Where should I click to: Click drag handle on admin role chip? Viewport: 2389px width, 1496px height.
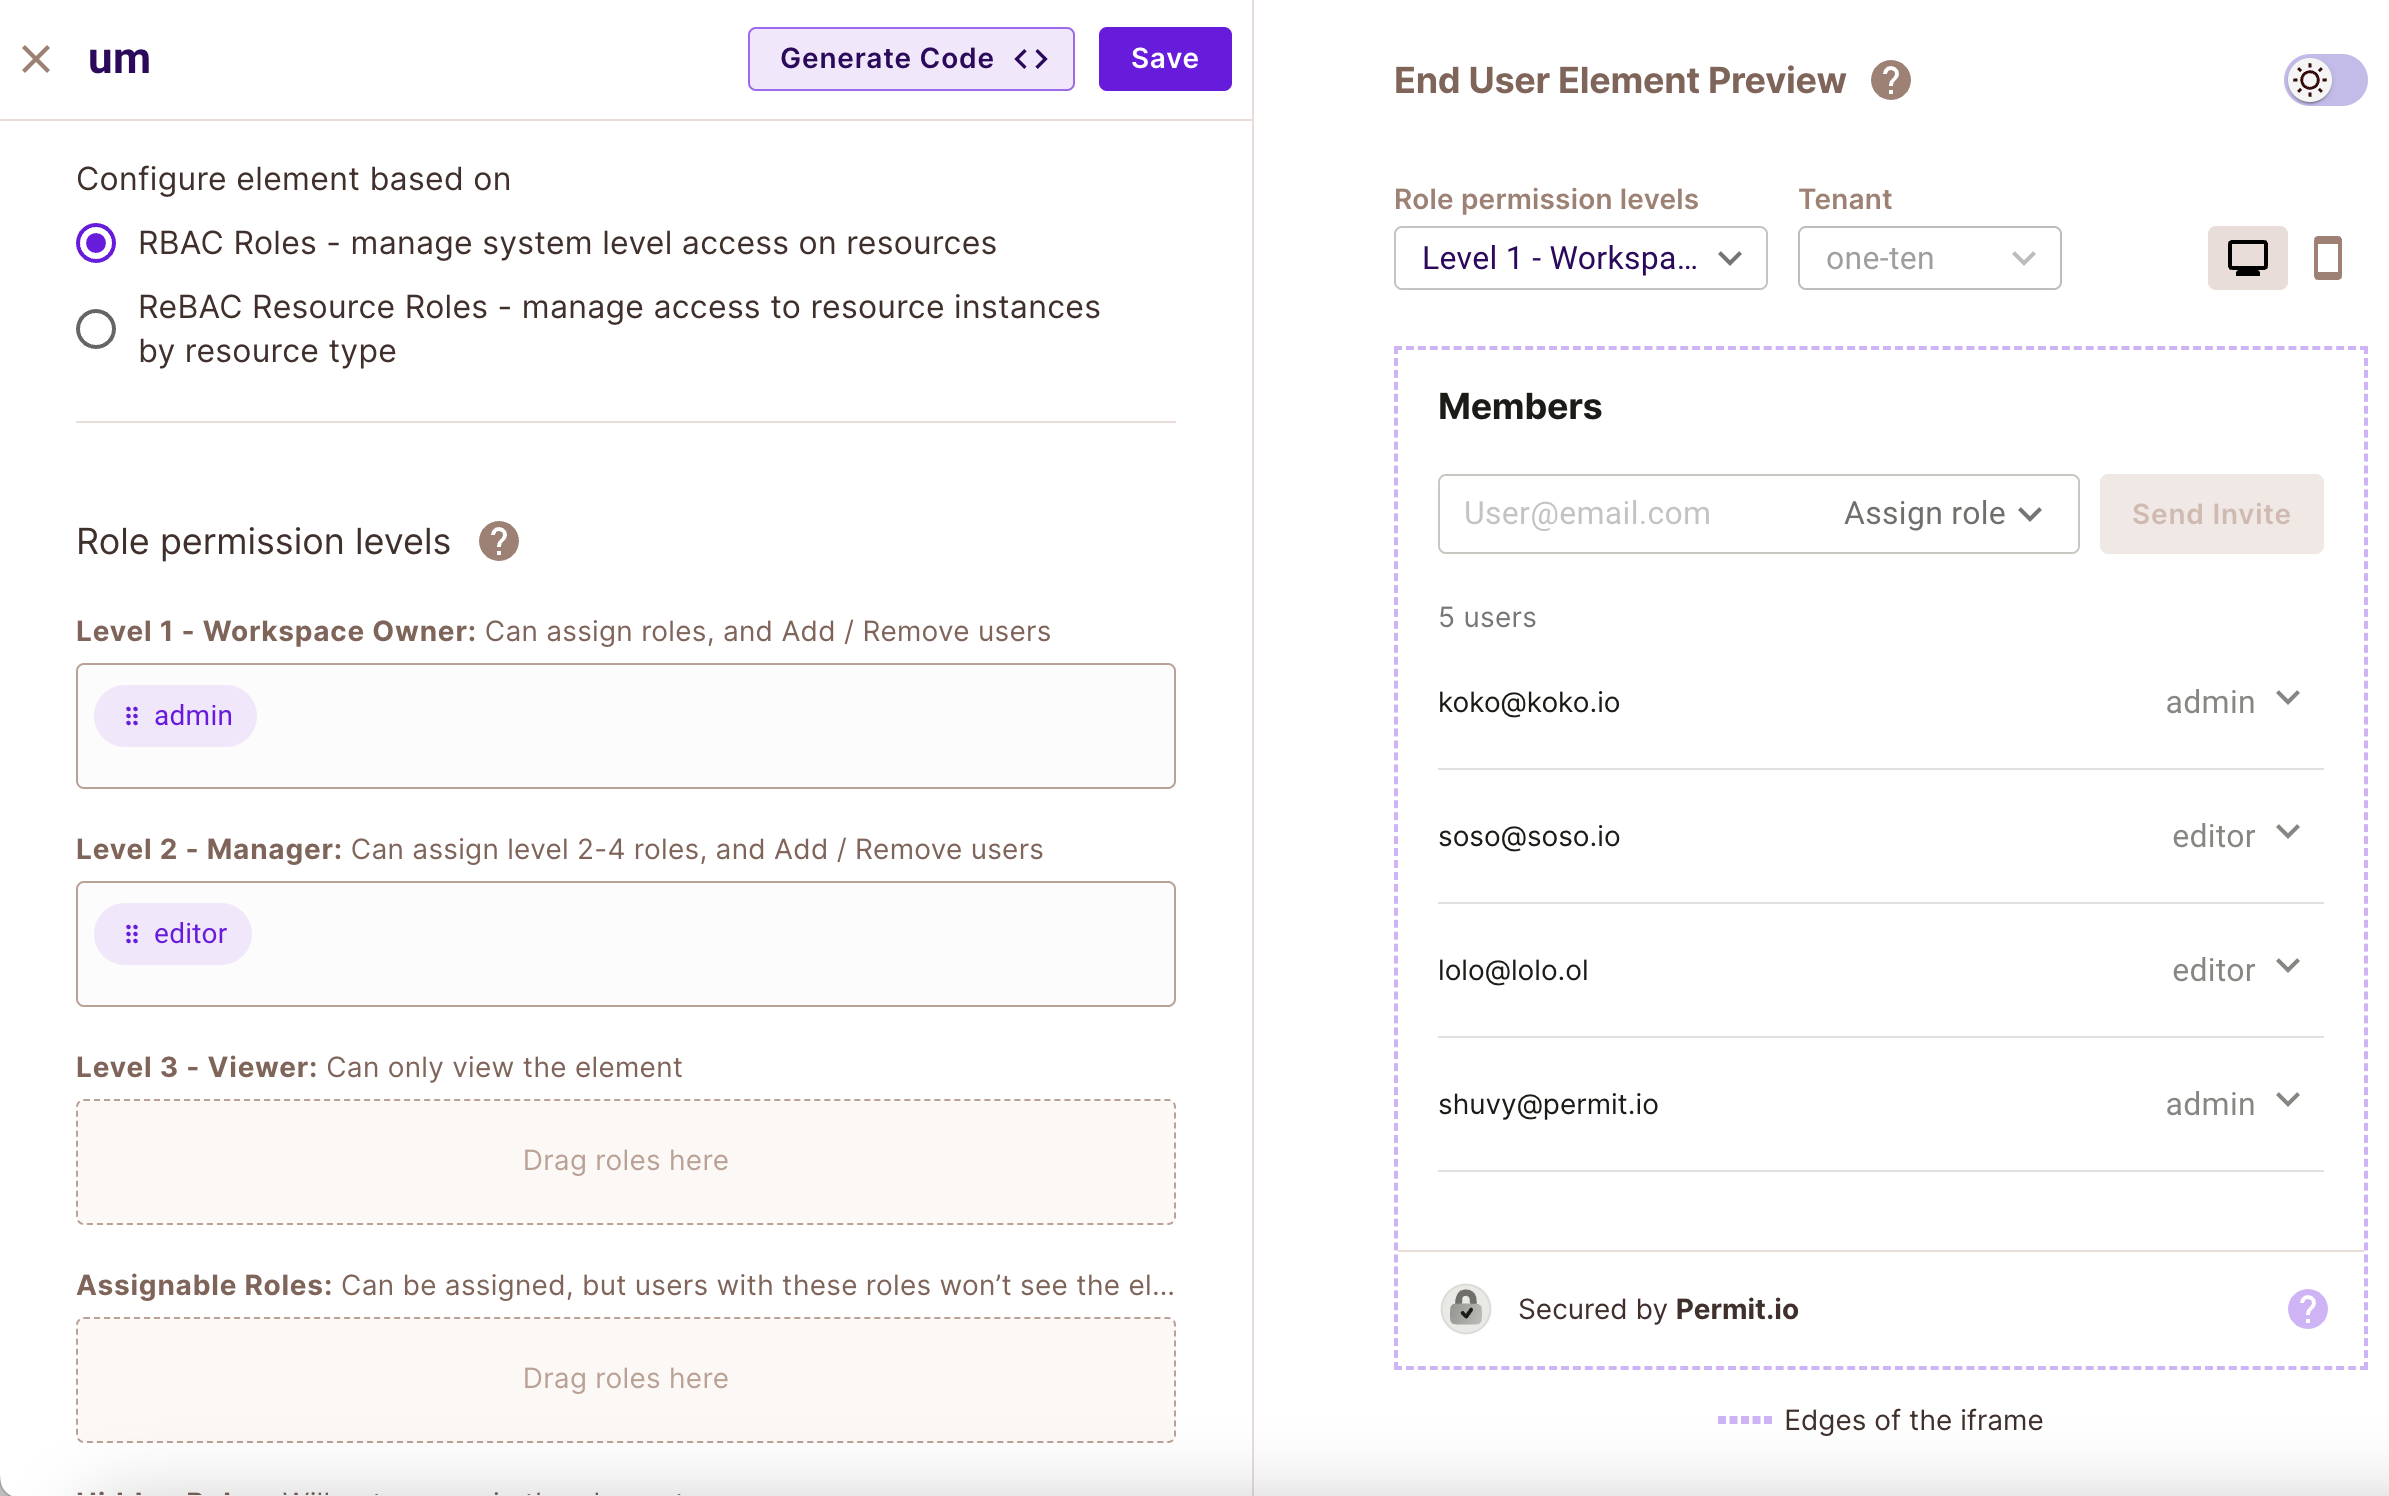pyautogui.click(x=132, y=716)
